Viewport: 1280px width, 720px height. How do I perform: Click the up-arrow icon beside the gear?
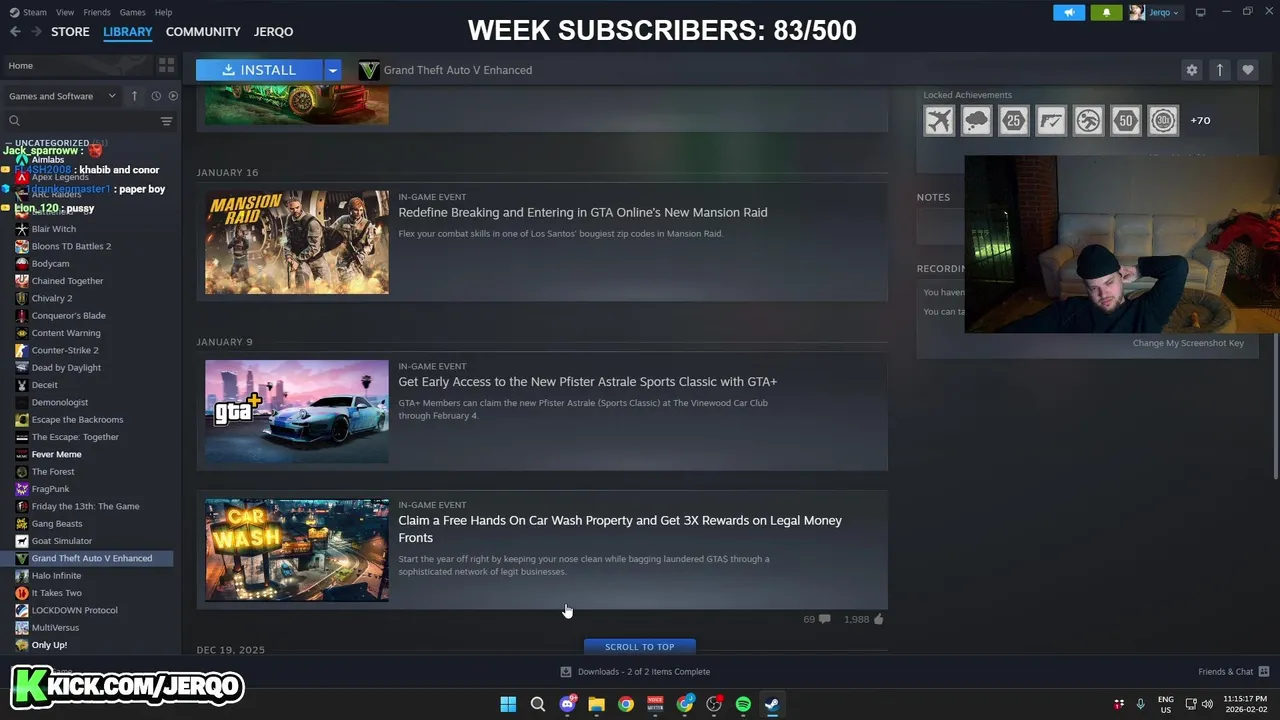coord(1219,70)
